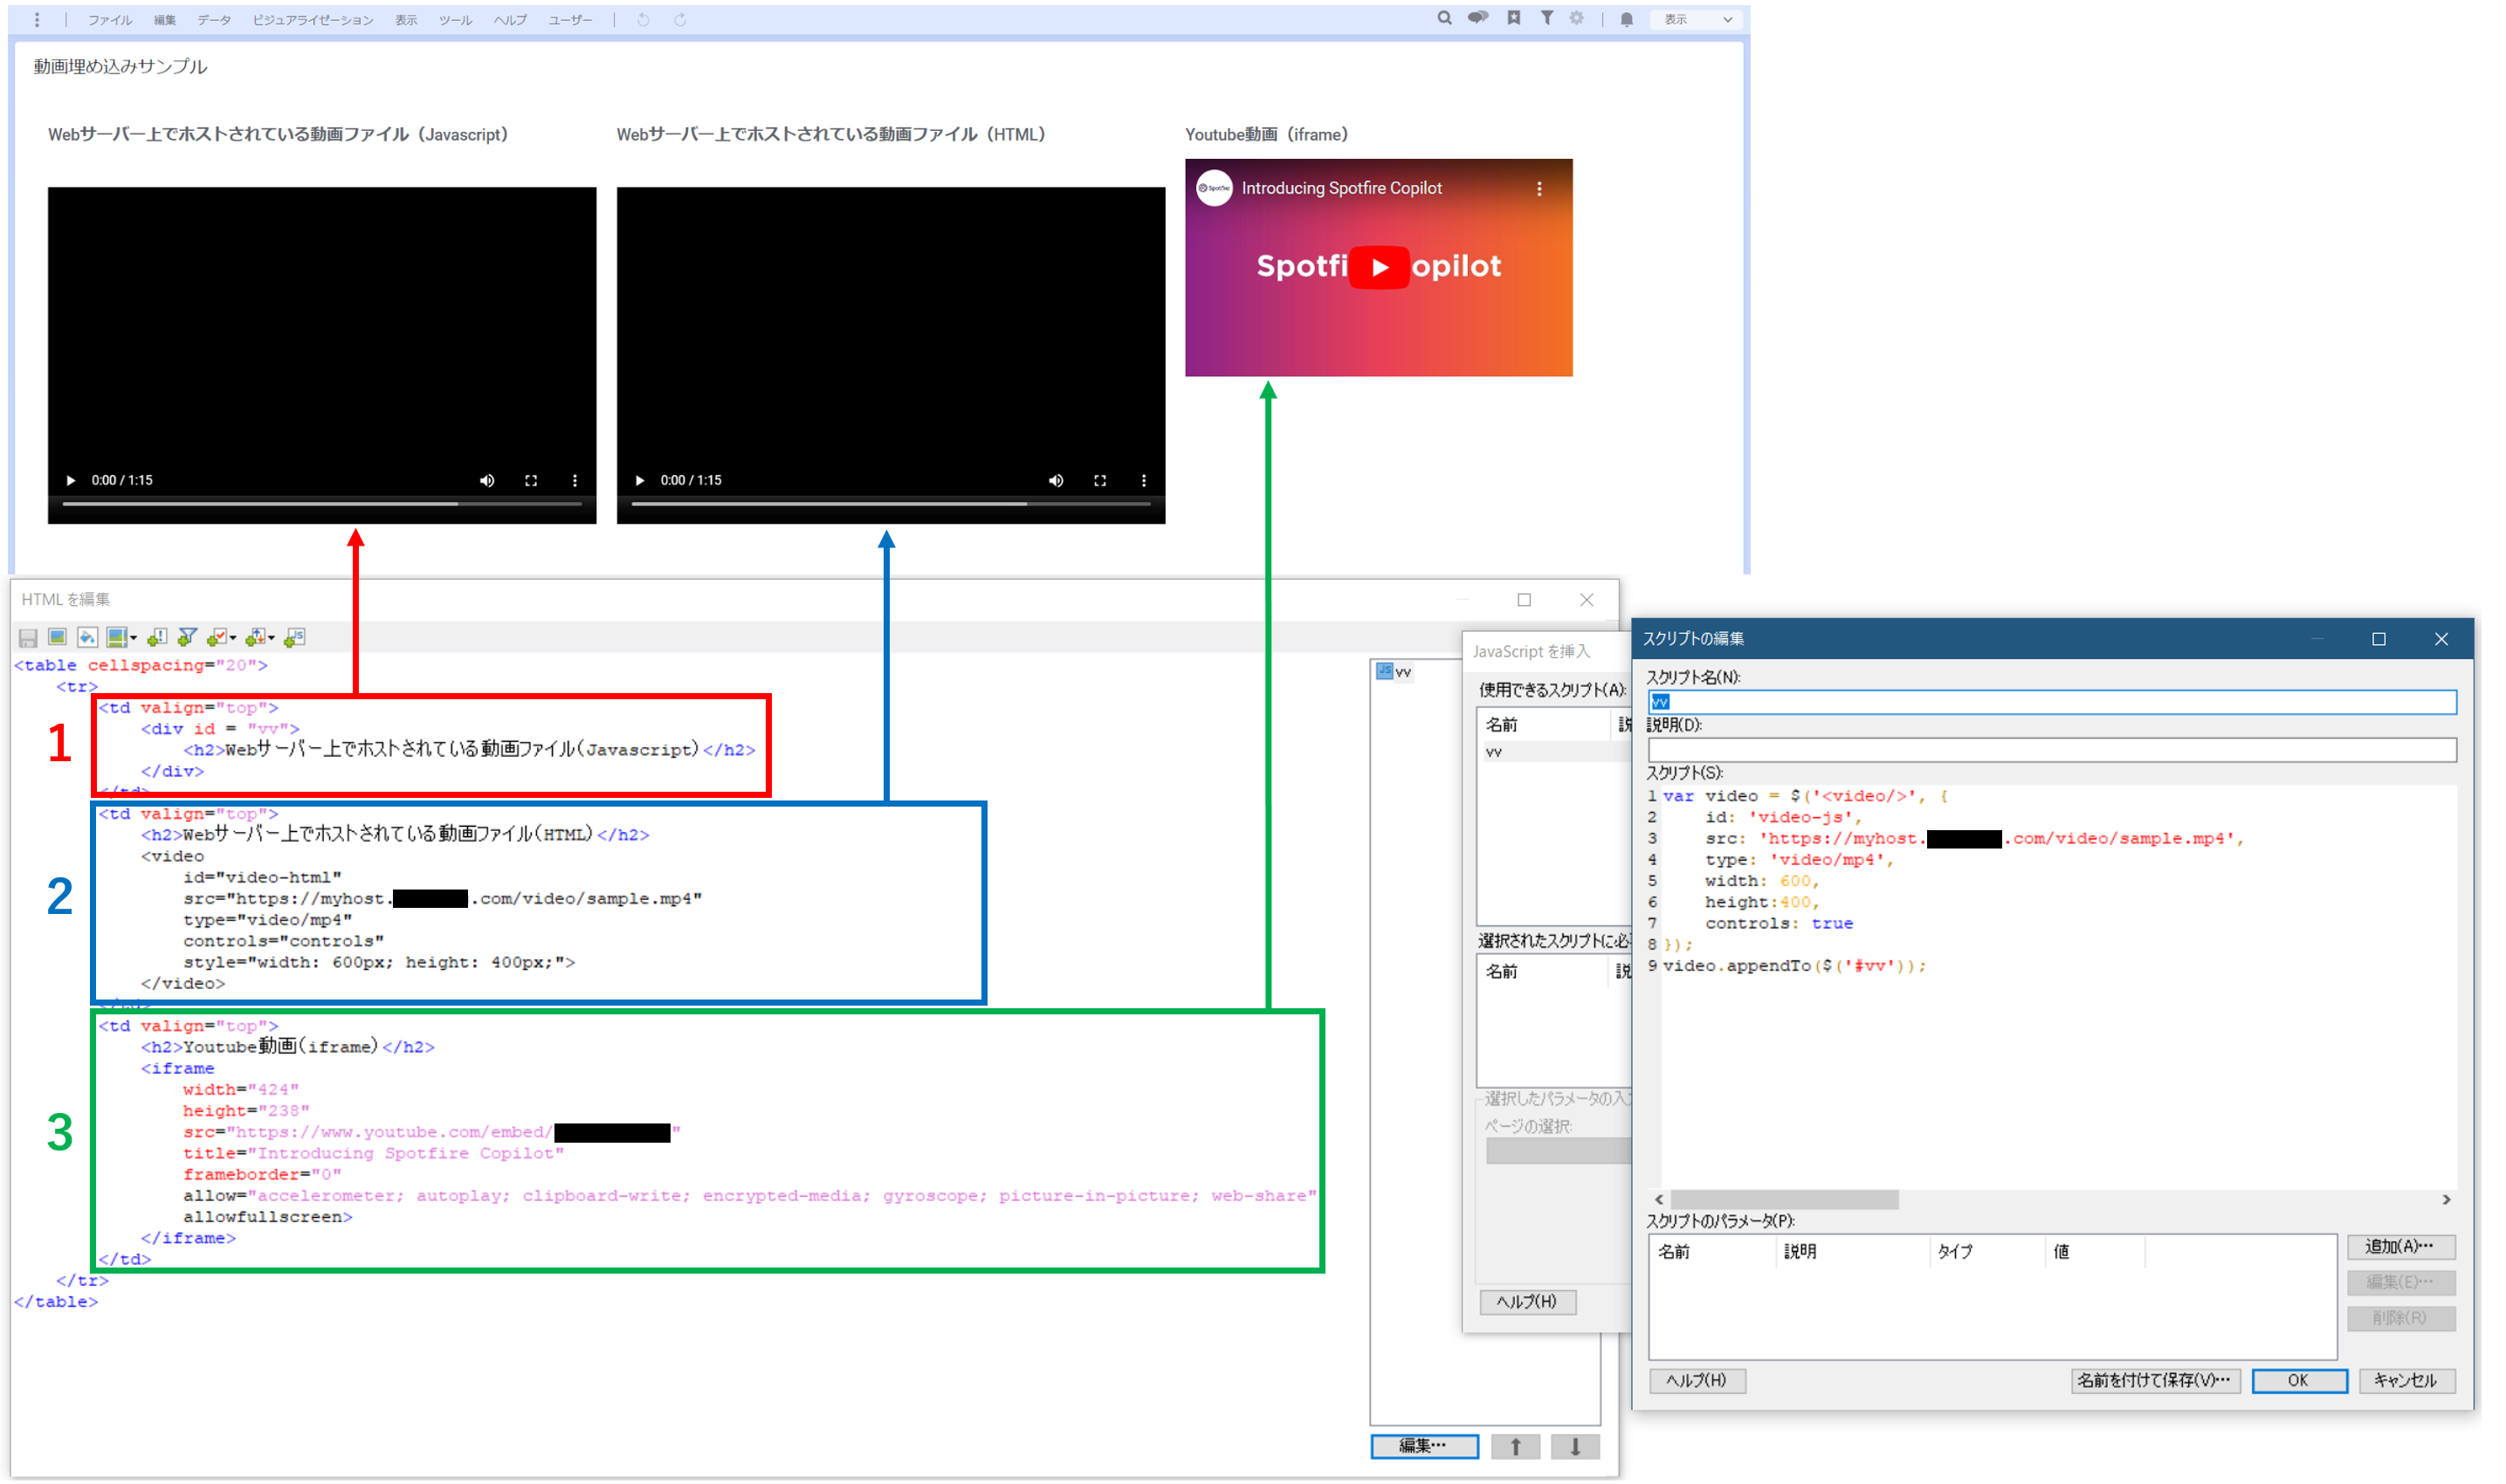2506x1484 pixels.
Task: Click the Introducing Spotfire Copilot title link
Action: click(1341, 188)
